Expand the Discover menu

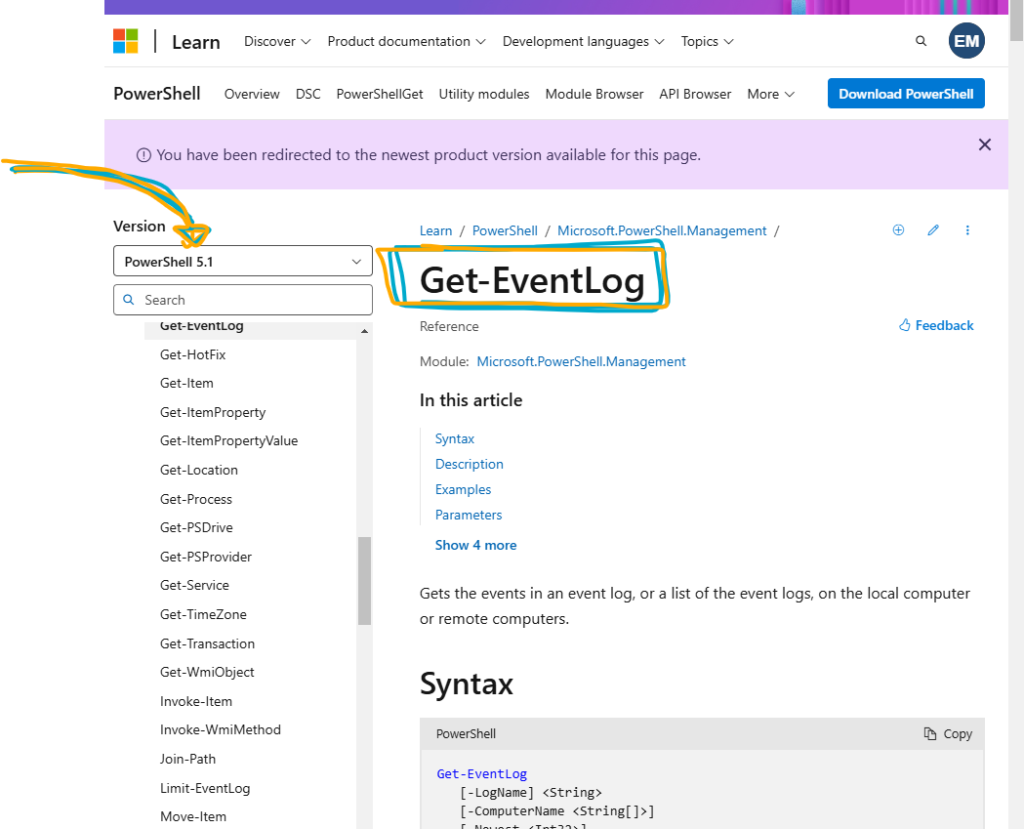coord(277,41)
